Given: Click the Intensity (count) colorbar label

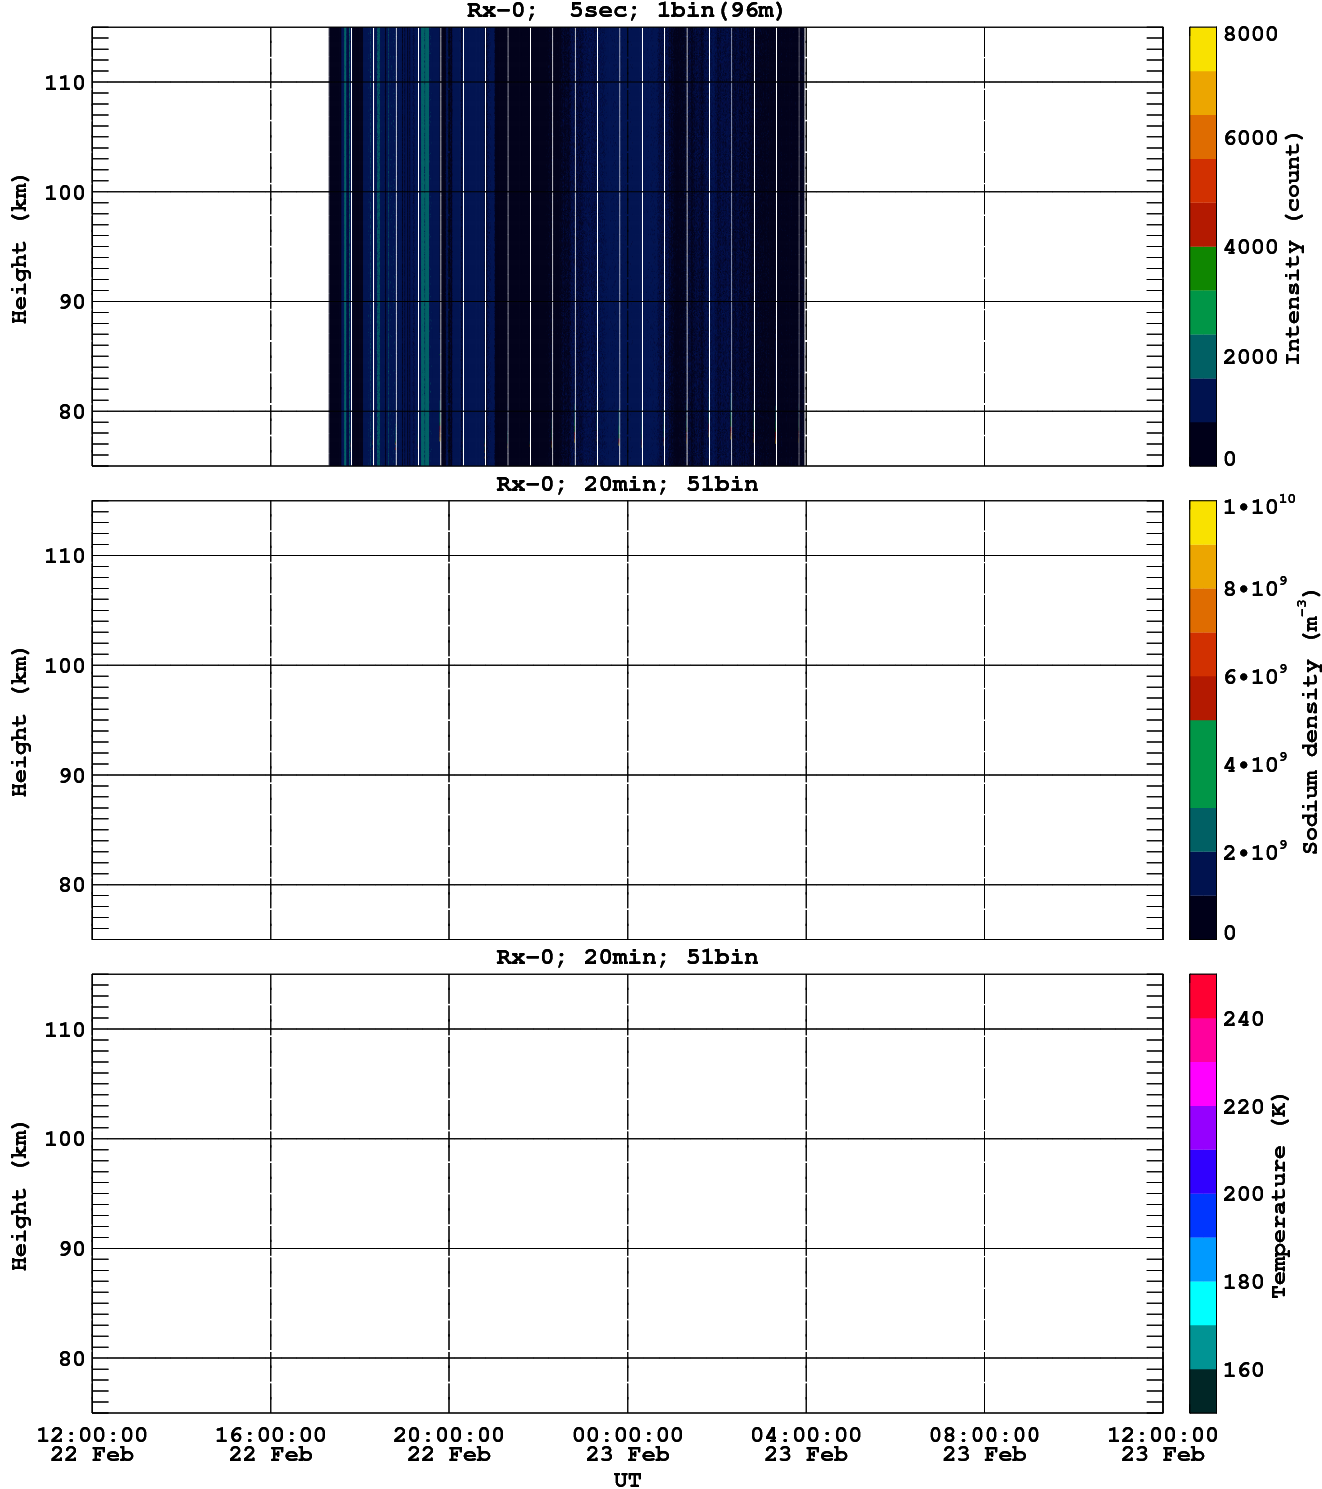Looking at the screenshot, I should point(1293,247).
